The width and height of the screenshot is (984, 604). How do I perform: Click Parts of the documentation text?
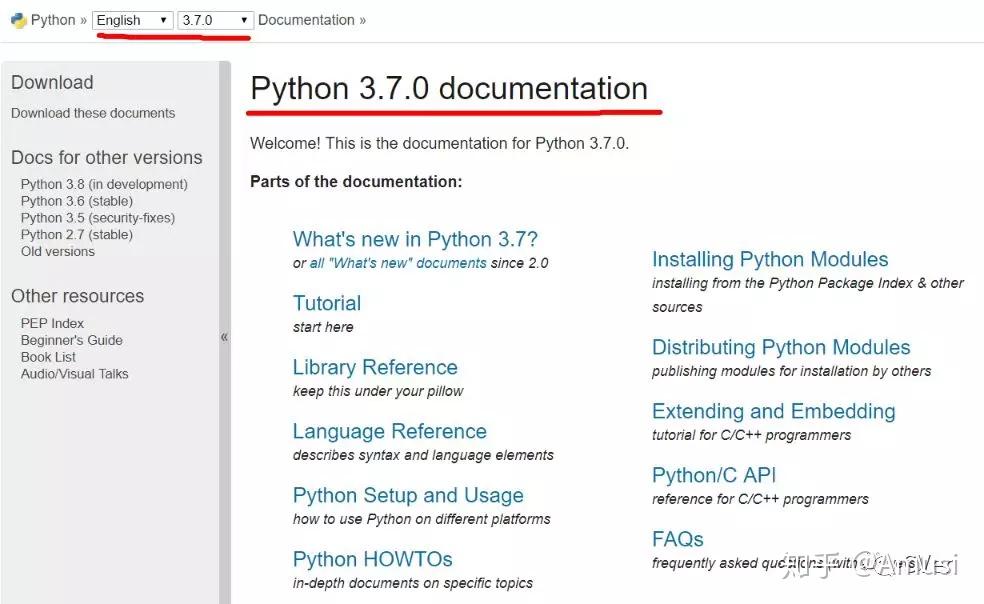tap(356, 181)
